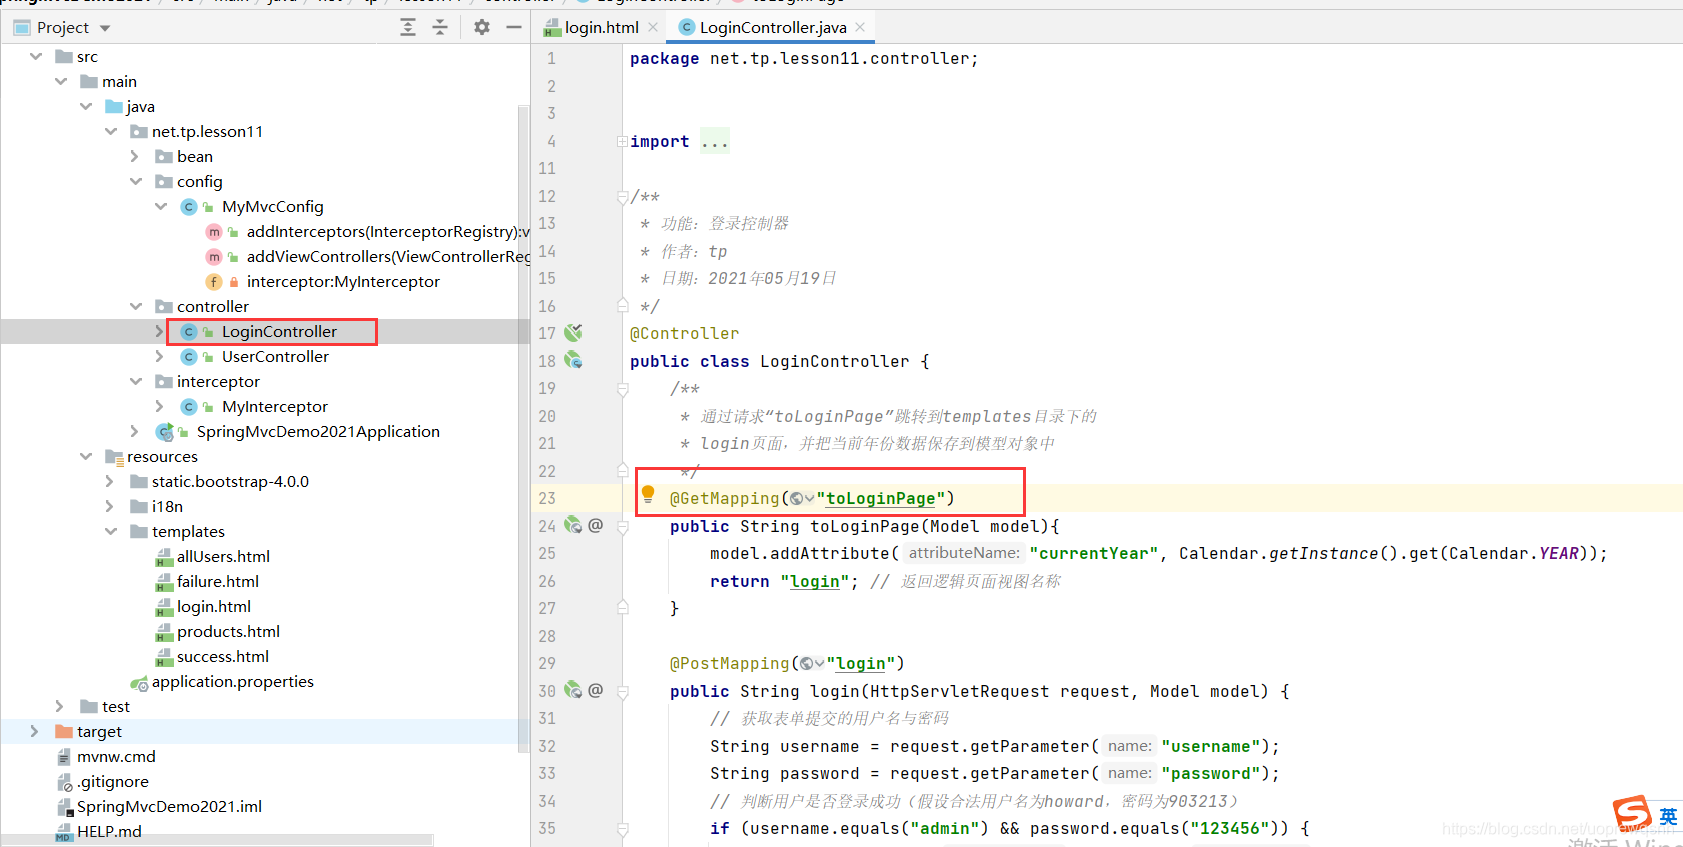
Task: Select failure.html file
Action: (217, 582)
